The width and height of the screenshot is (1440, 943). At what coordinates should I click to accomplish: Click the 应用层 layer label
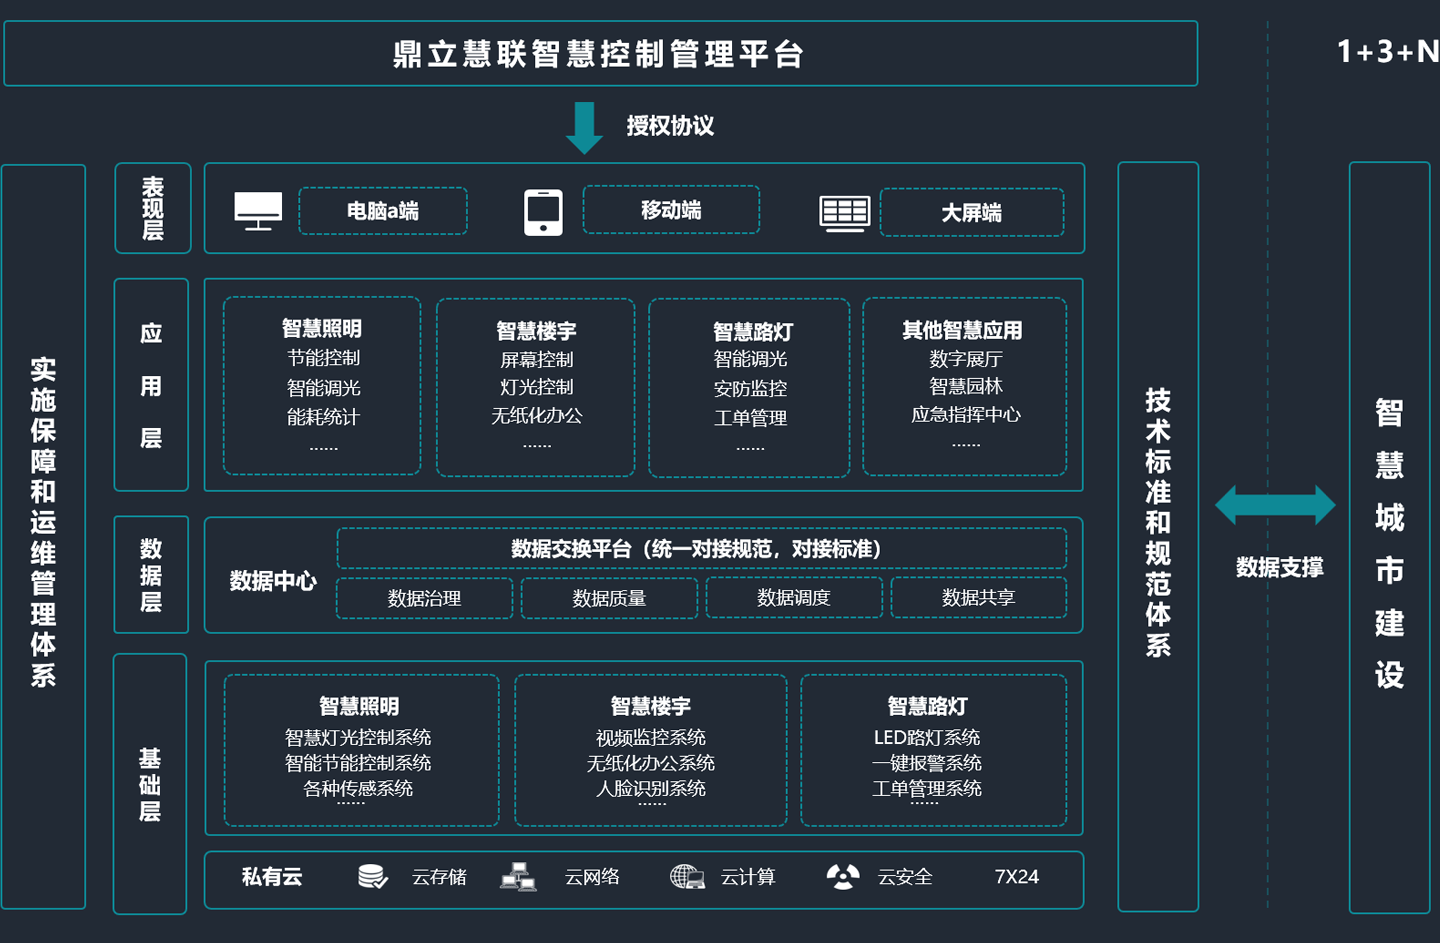[151, 385]
